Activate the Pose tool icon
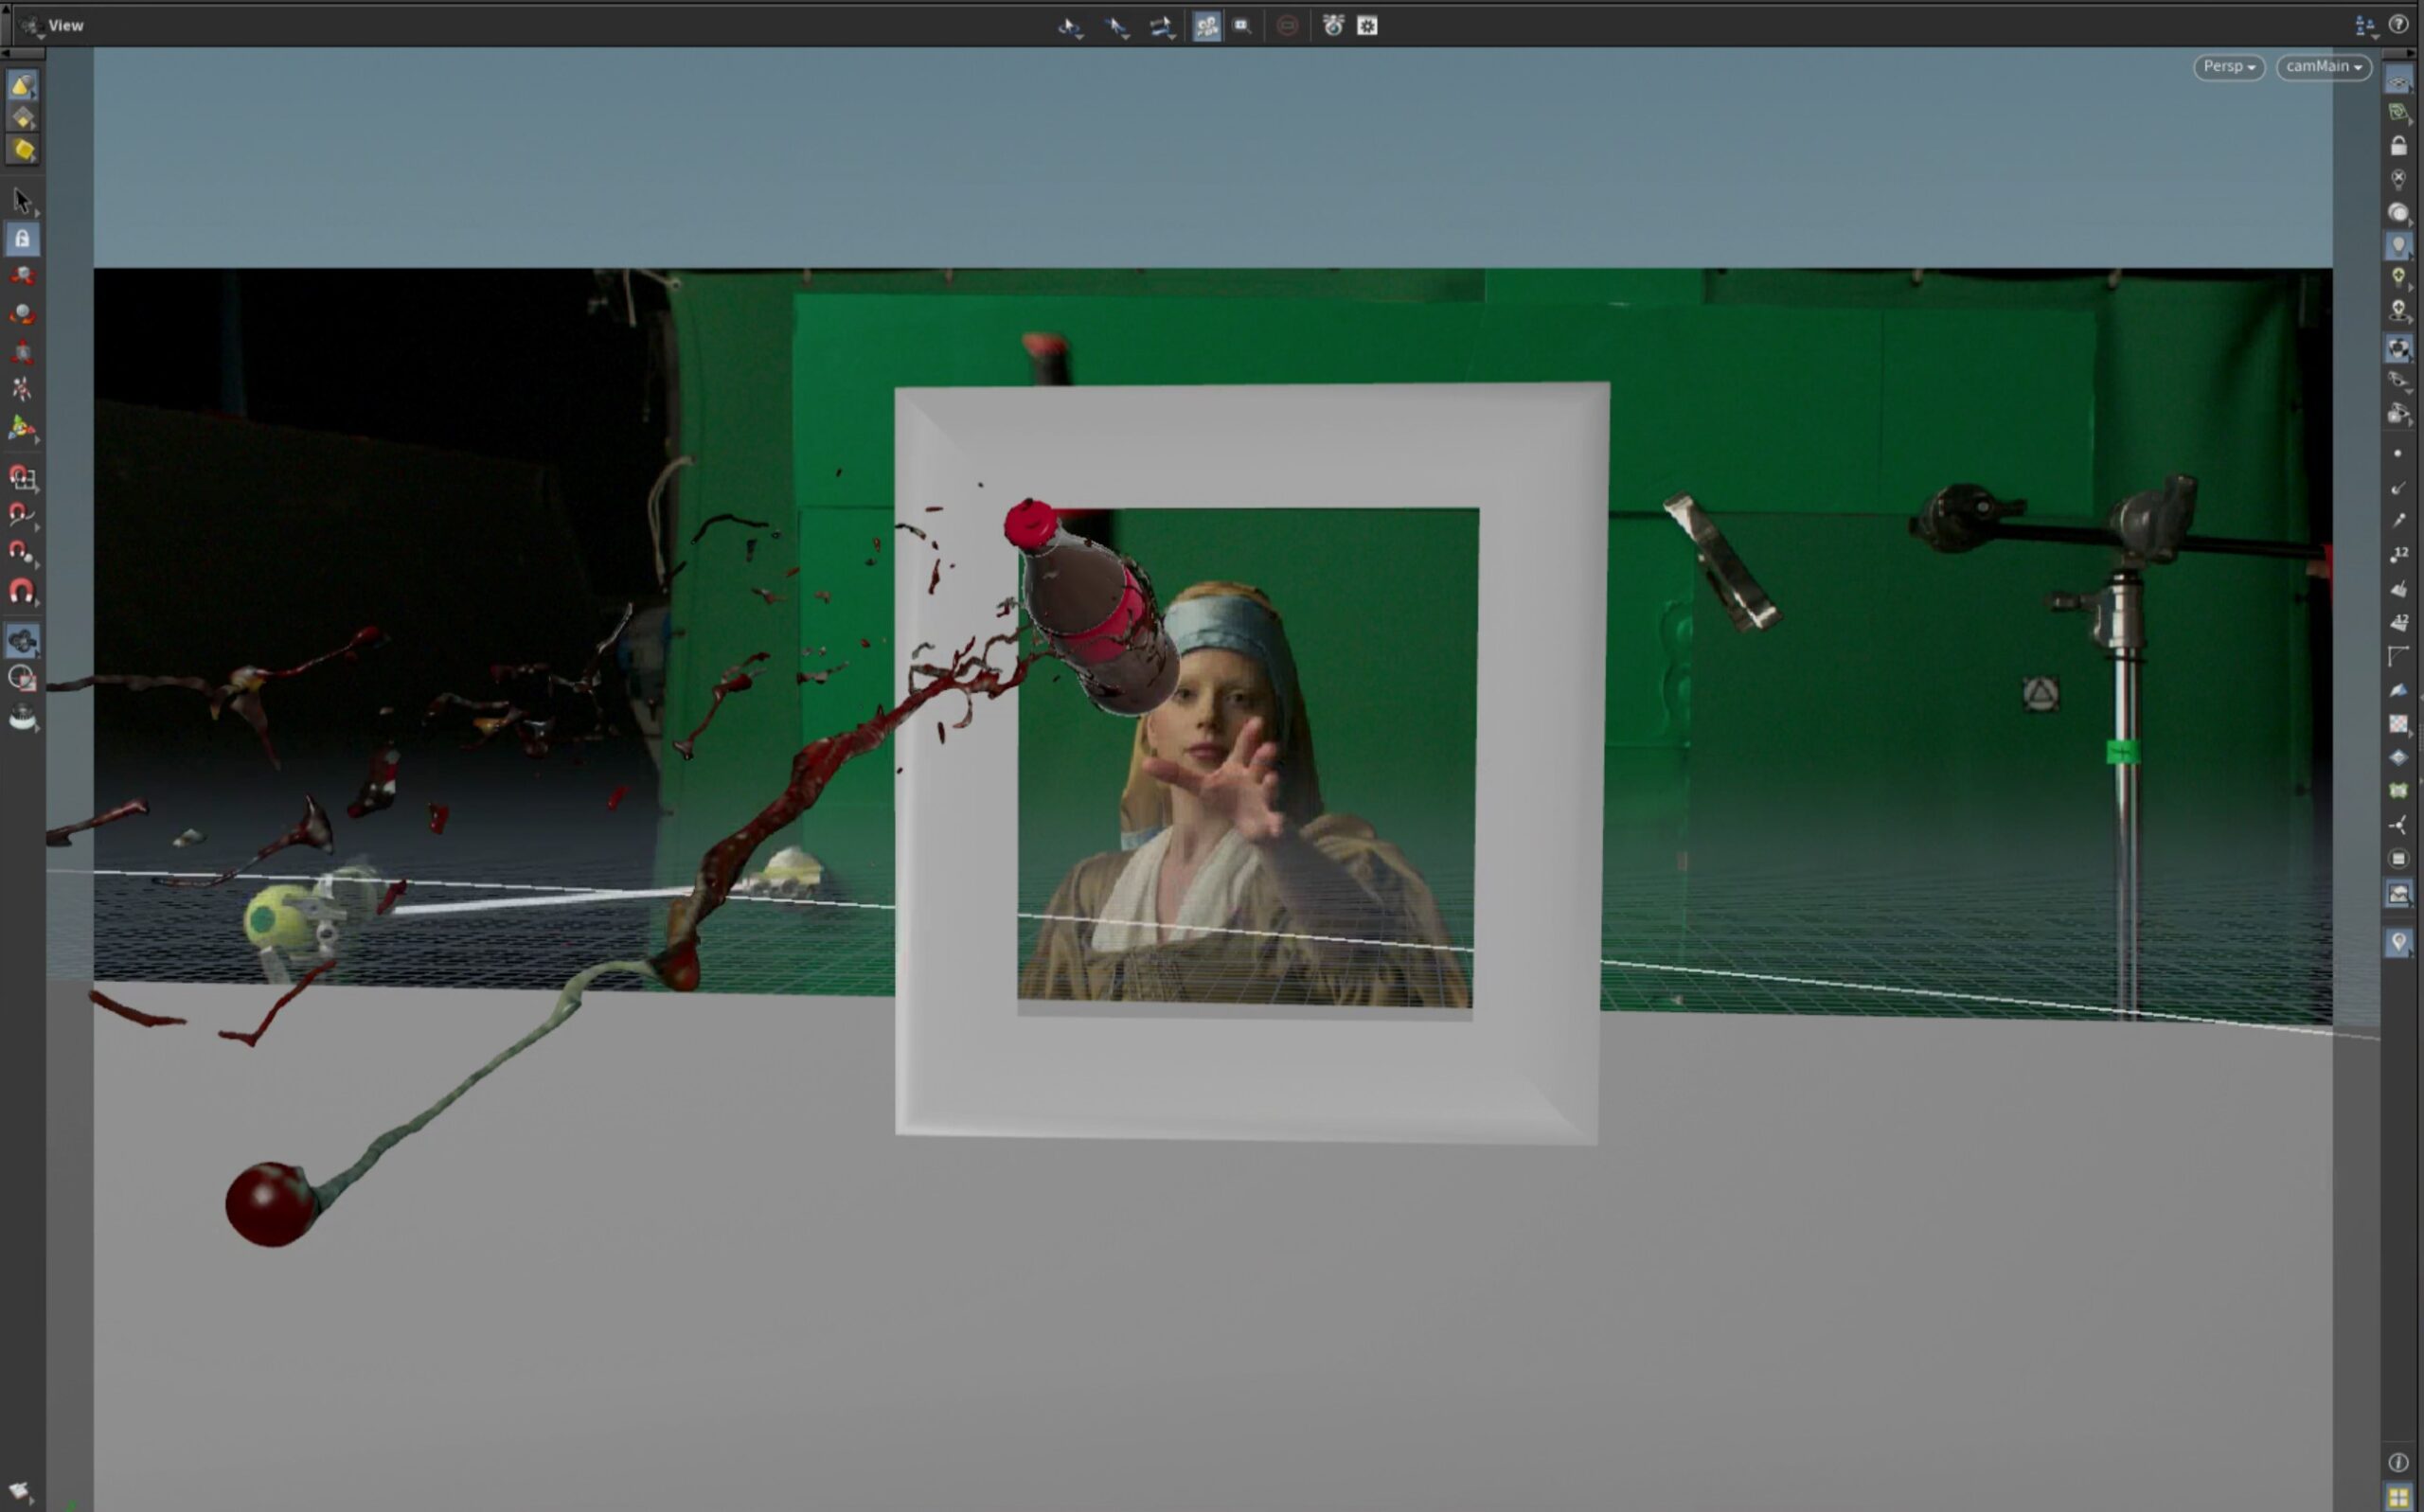 (22, 389)
